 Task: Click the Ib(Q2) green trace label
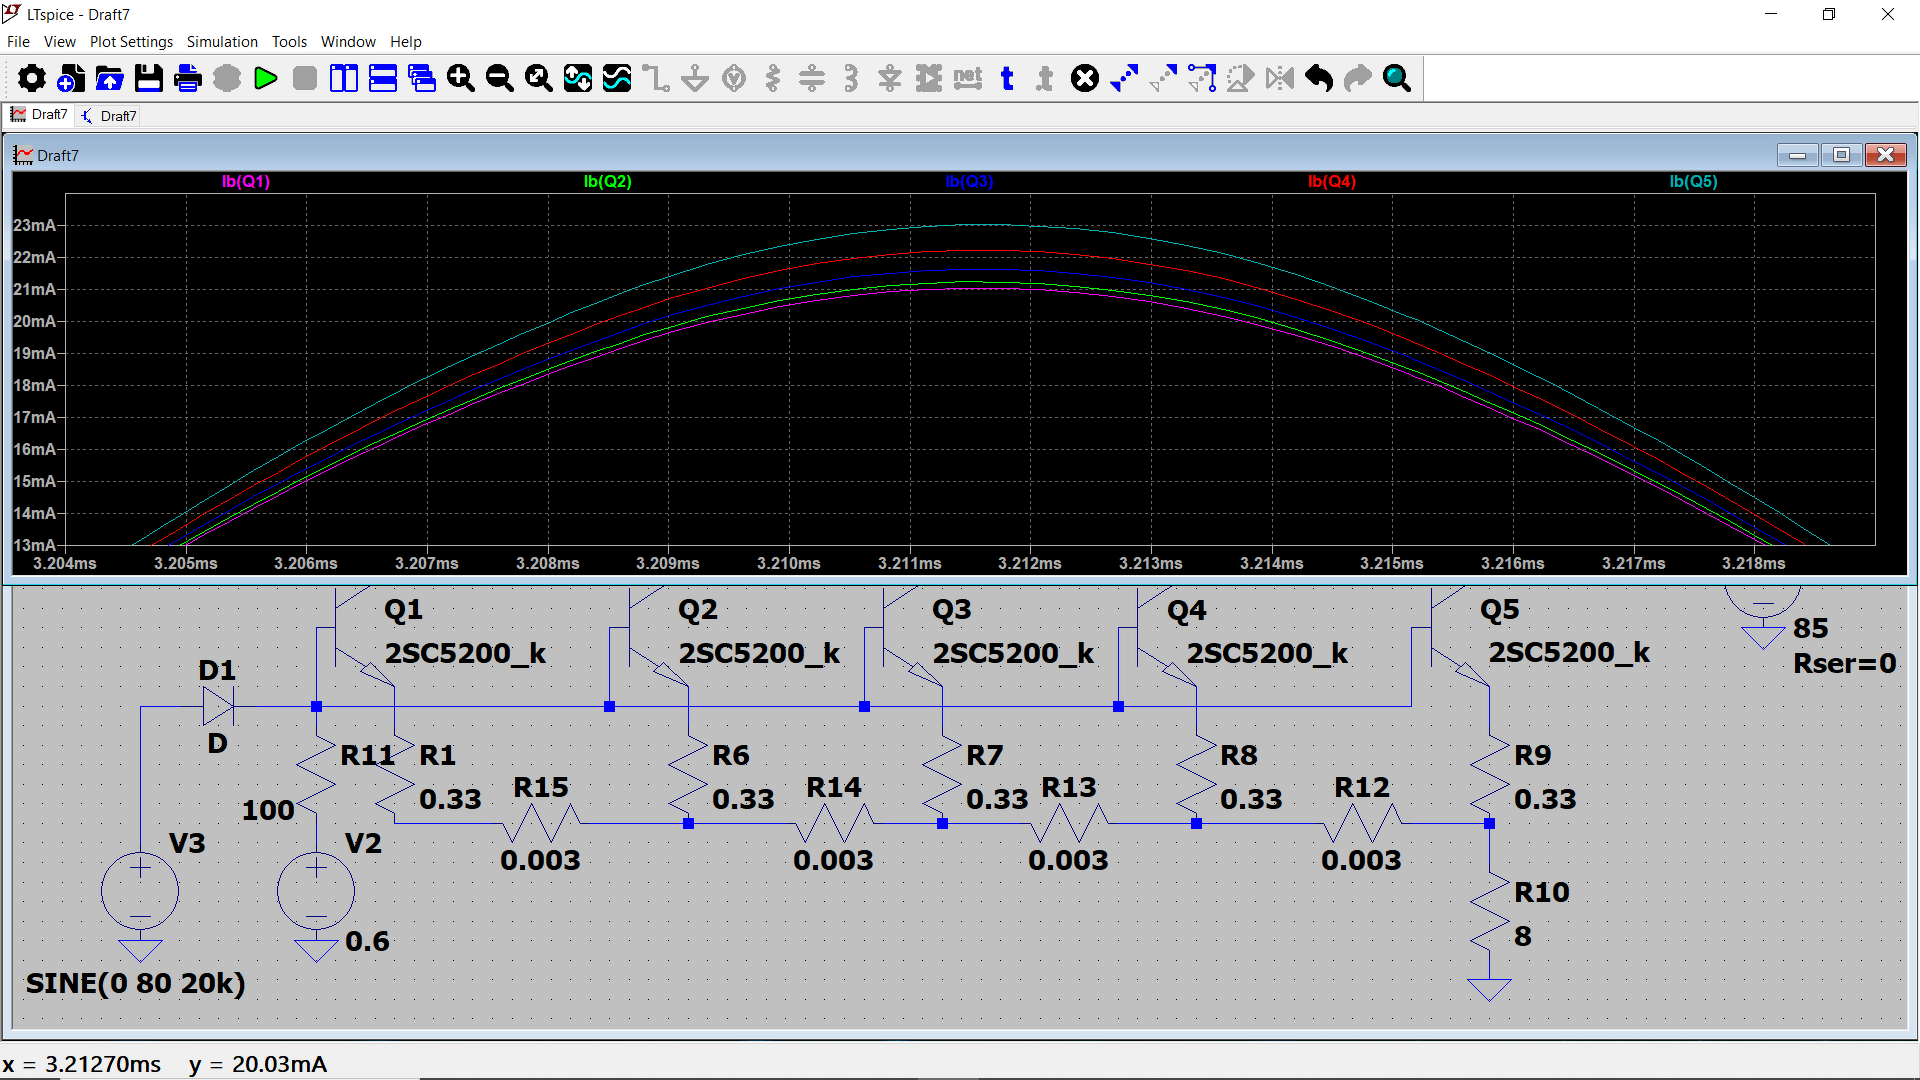coord(608,182)
